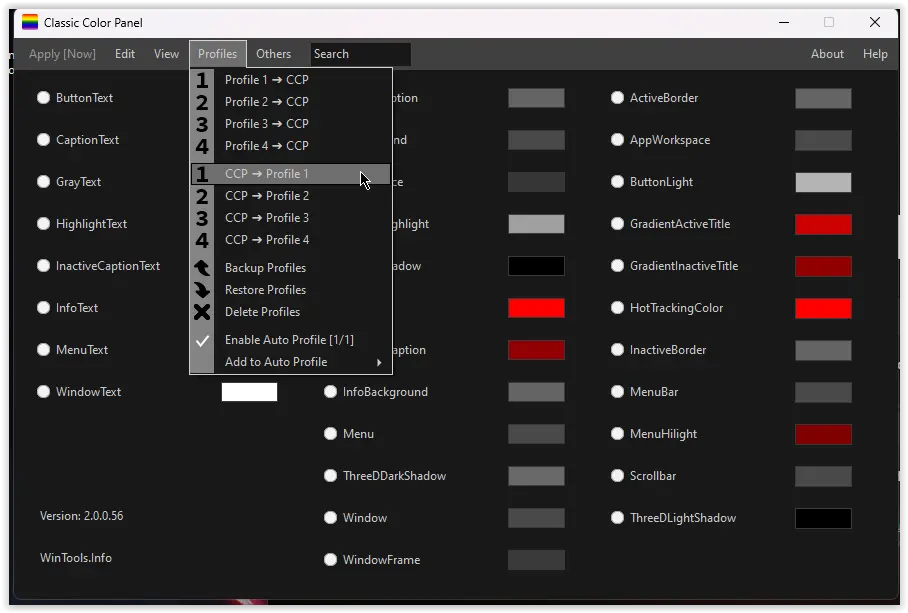Click the HotTrackingColor red swatch
908x613 pixels.
click(823, 308)
